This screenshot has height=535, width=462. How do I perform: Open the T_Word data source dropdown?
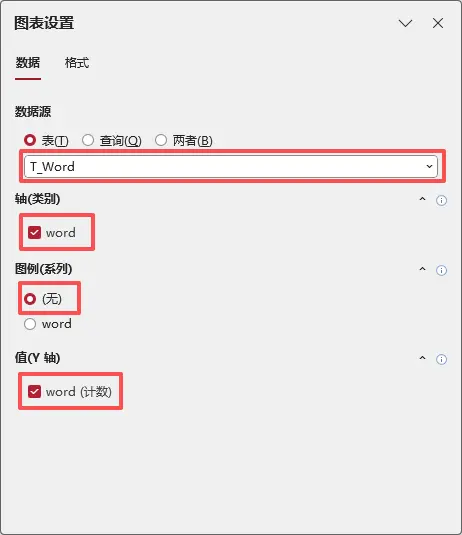(231, 167)
